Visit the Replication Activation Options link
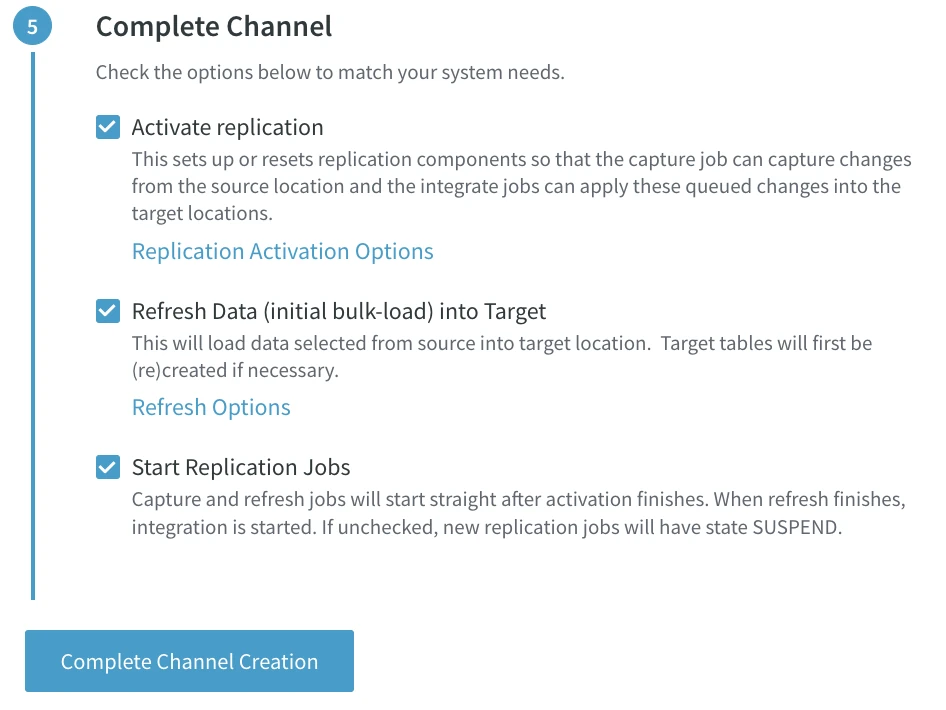Image resolution: width=946 pixels, height=710 pixels. click(282, 251)
